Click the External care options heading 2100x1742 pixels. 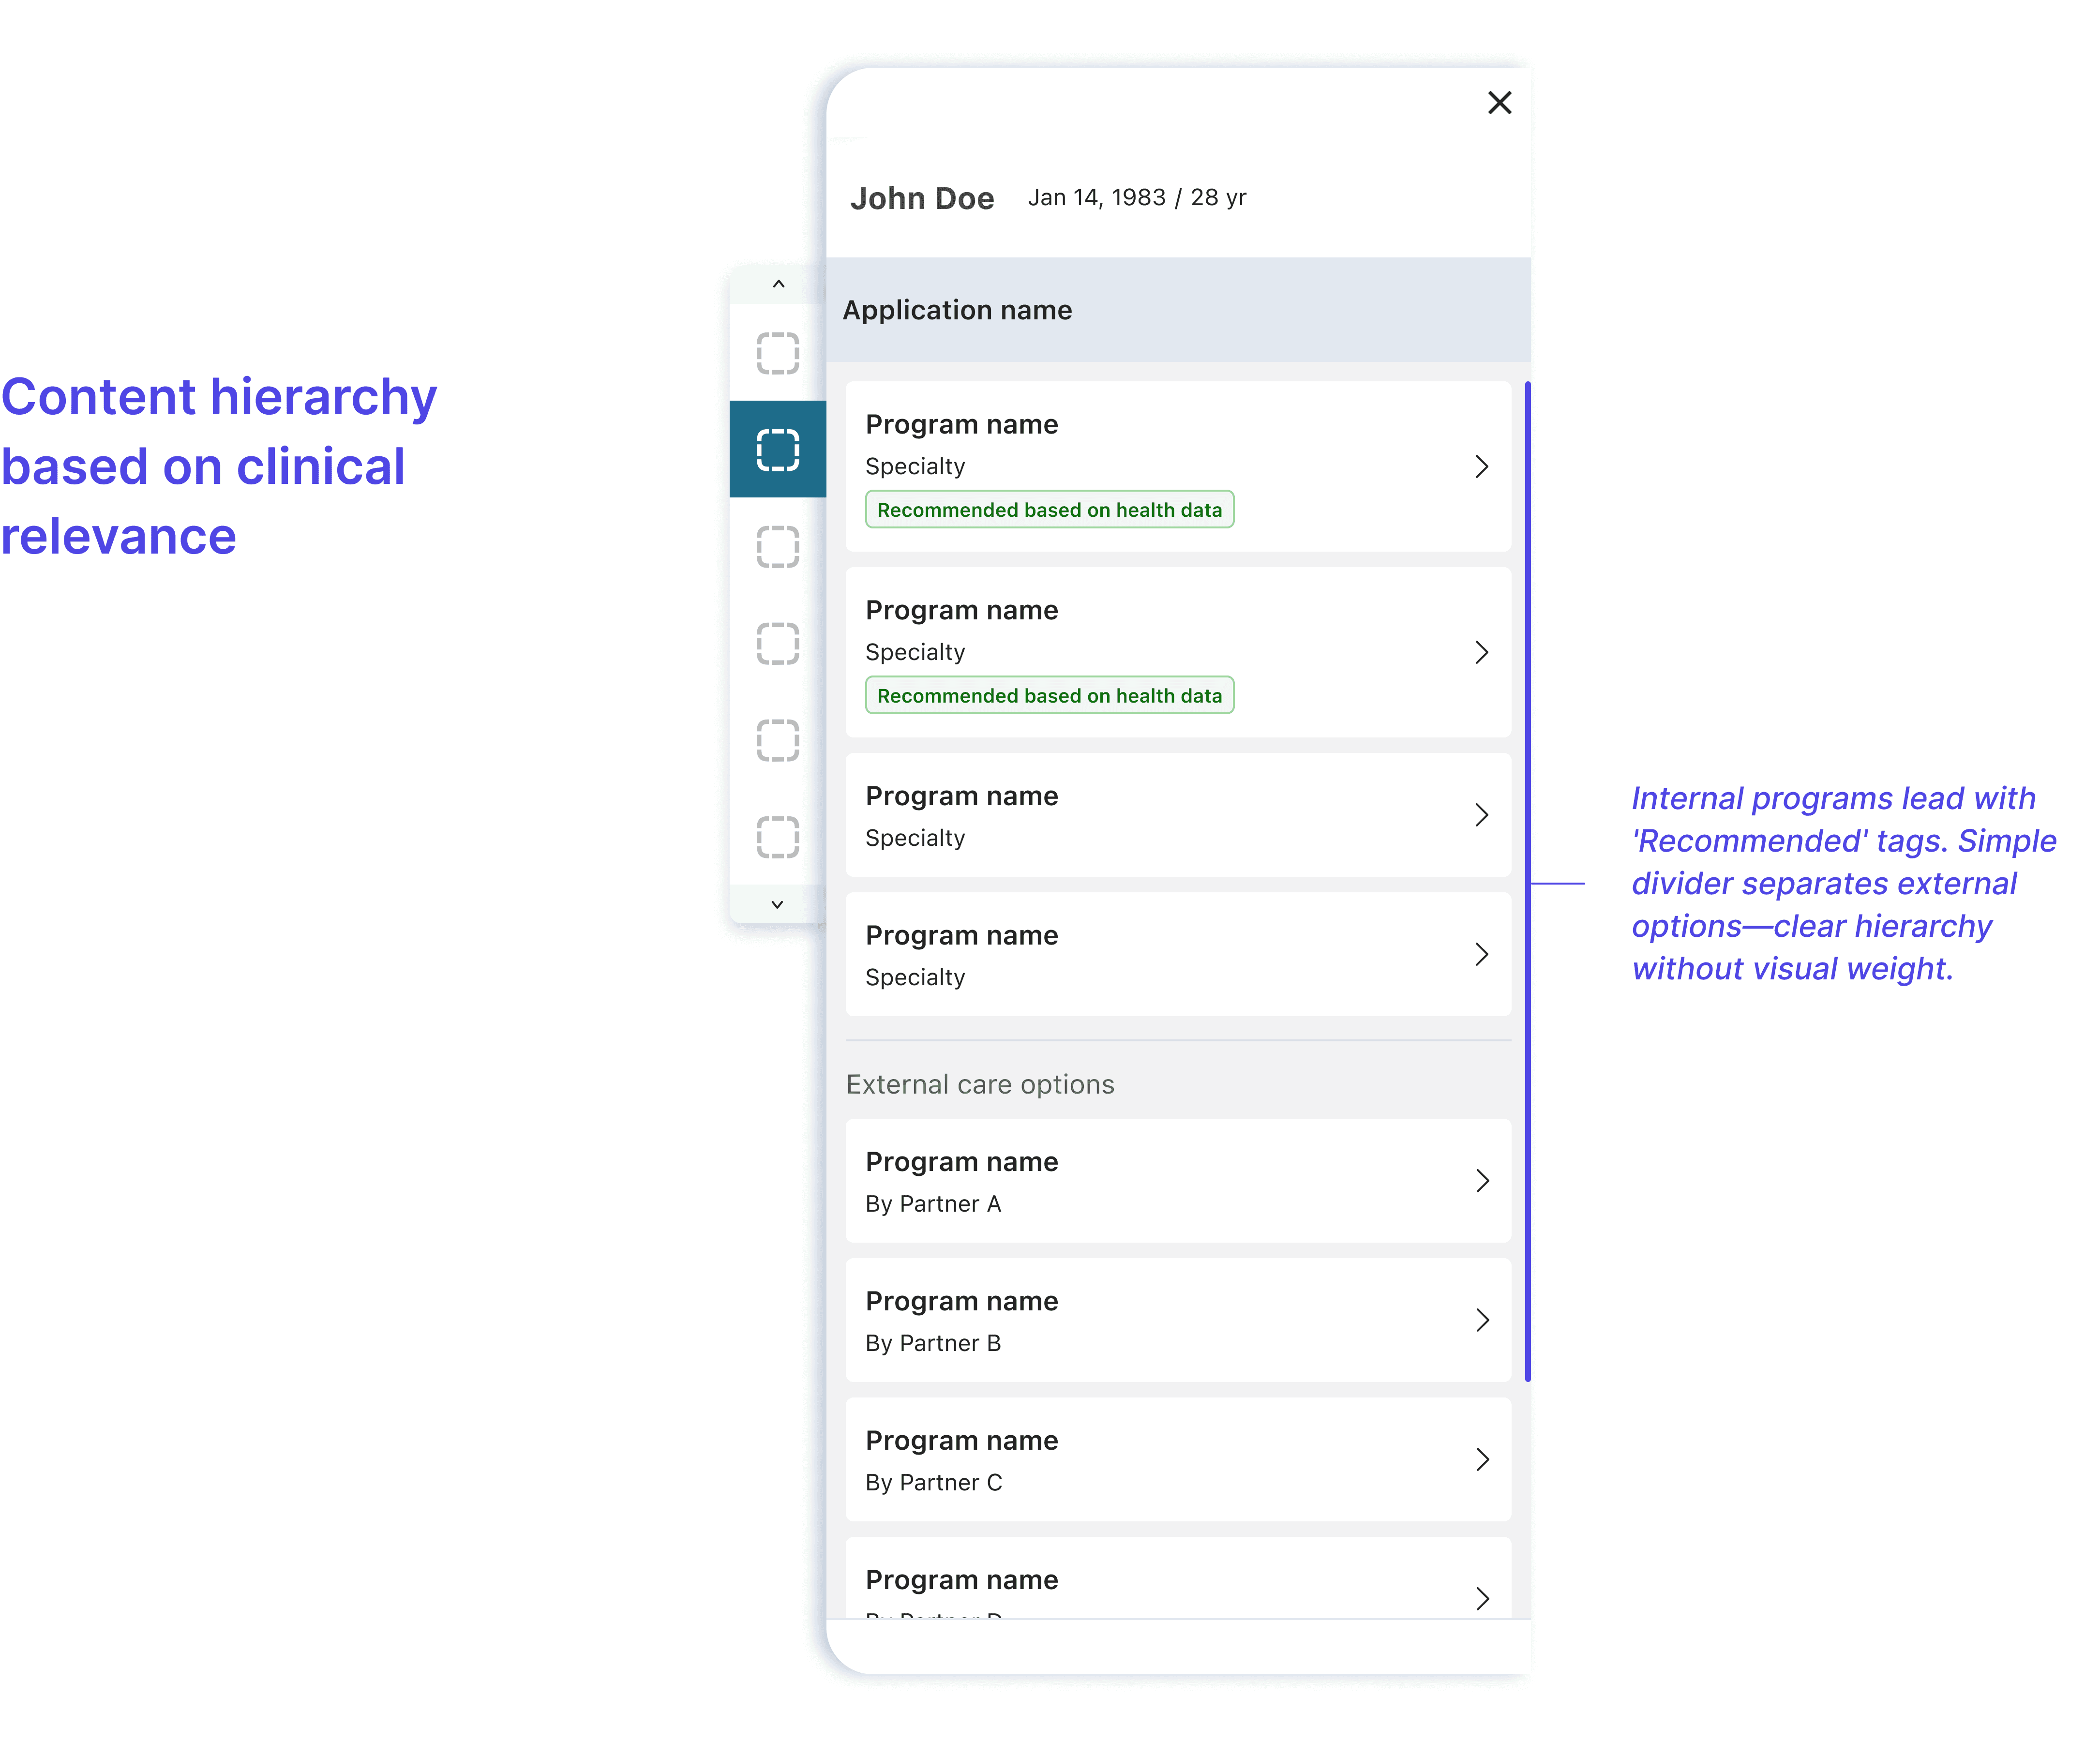(x=979, y=1084)
